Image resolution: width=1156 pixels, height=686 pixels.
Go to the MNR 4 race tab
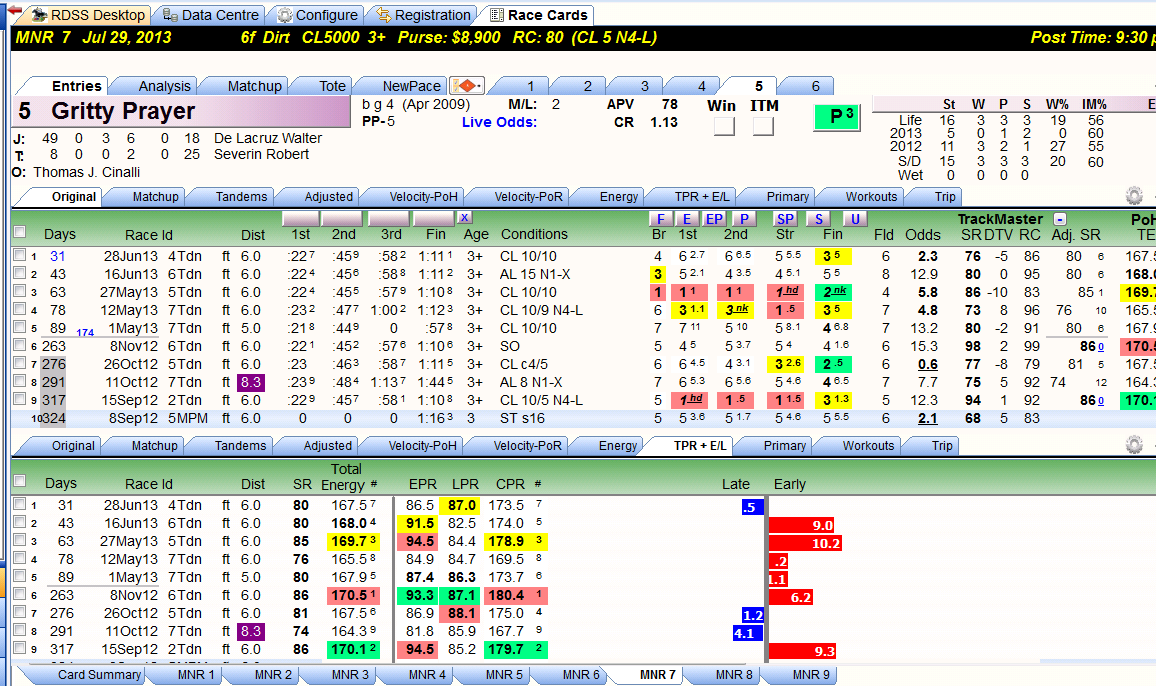(427, 674)
